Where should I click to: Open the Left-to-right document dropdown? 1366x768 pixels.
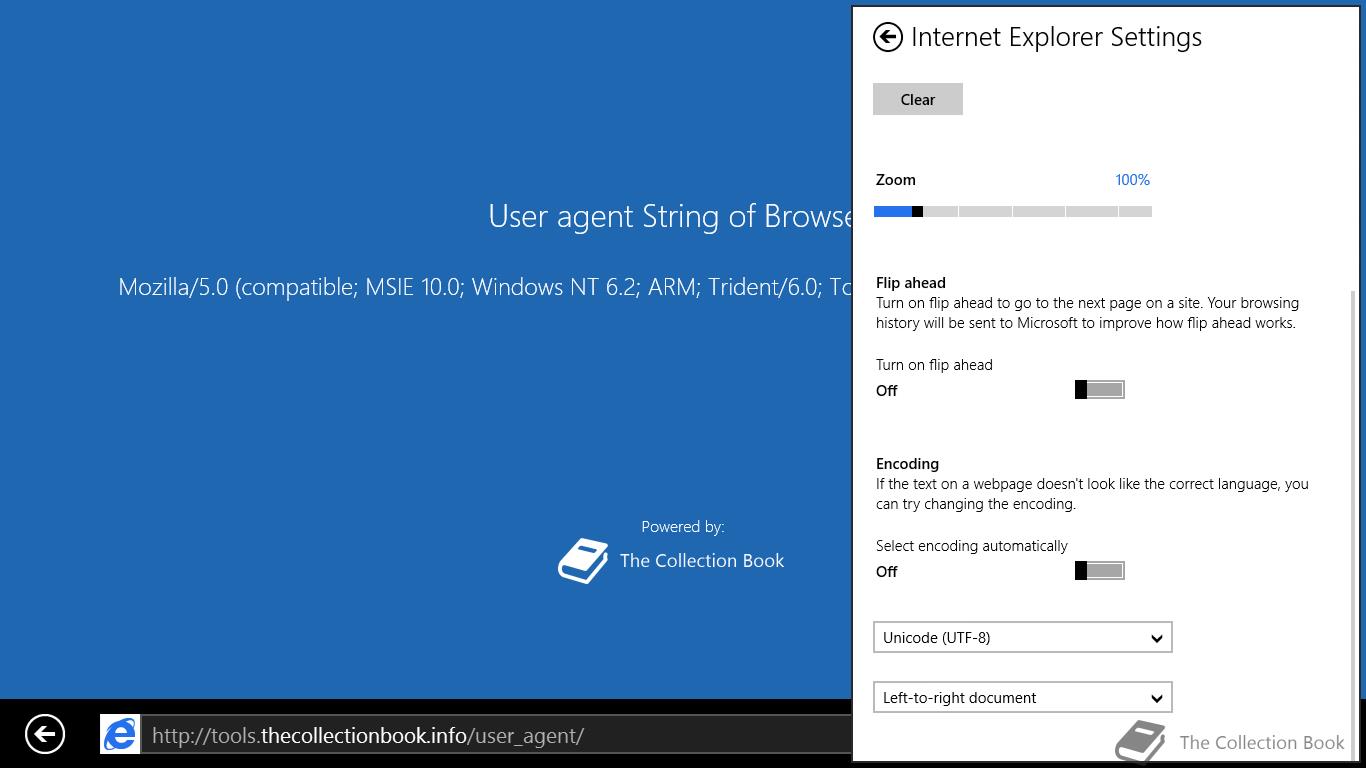(1023, 697)
